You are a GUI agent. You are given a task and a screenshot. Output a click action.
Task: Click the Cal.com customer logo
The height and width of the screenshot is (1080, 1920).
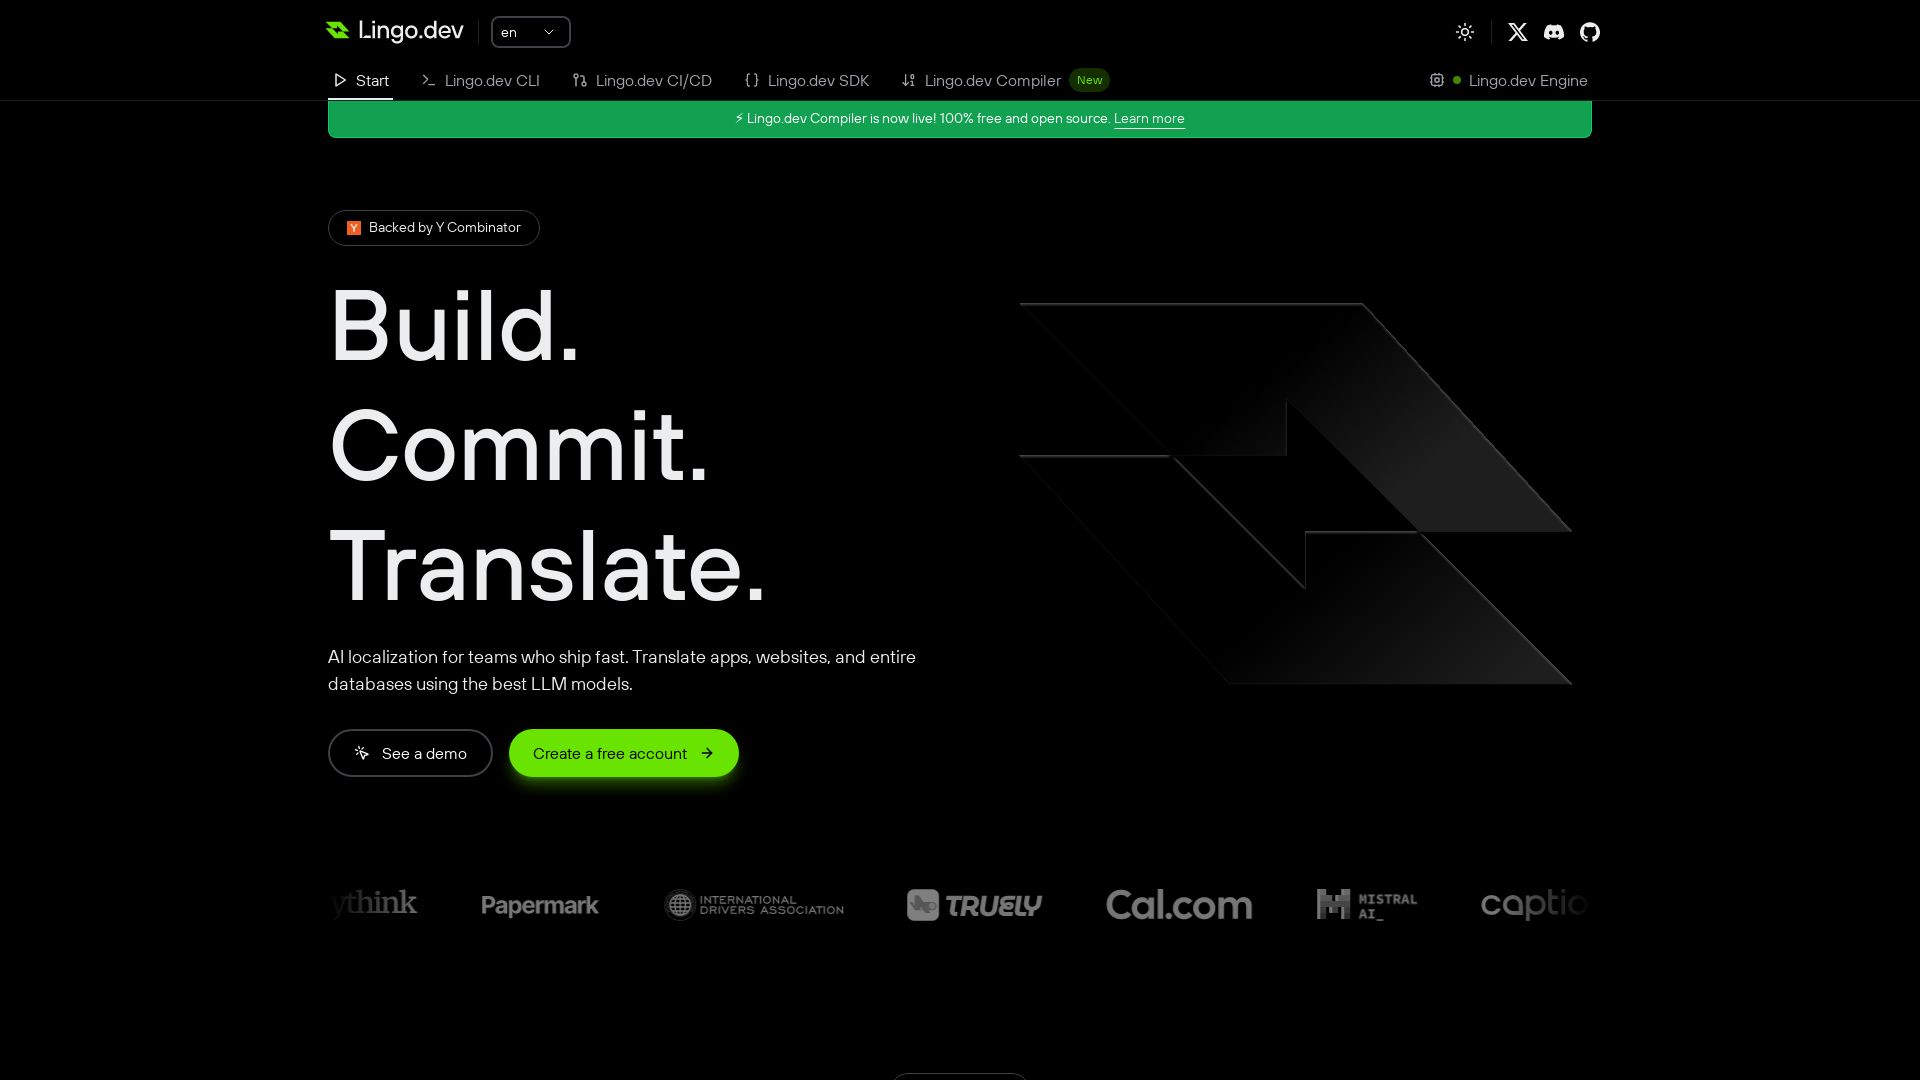coord(1178,905)
